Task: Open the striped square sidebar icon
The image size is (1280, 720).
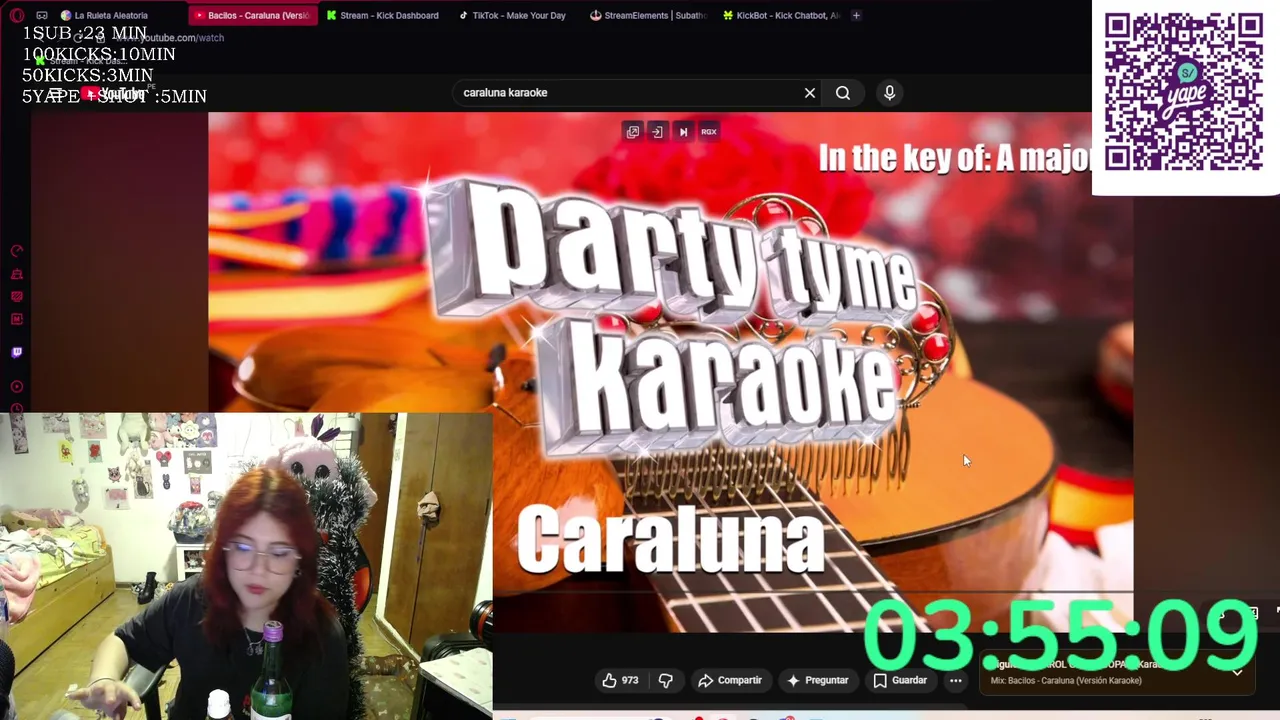Action: pyautogui.click(x=17, y=297)
